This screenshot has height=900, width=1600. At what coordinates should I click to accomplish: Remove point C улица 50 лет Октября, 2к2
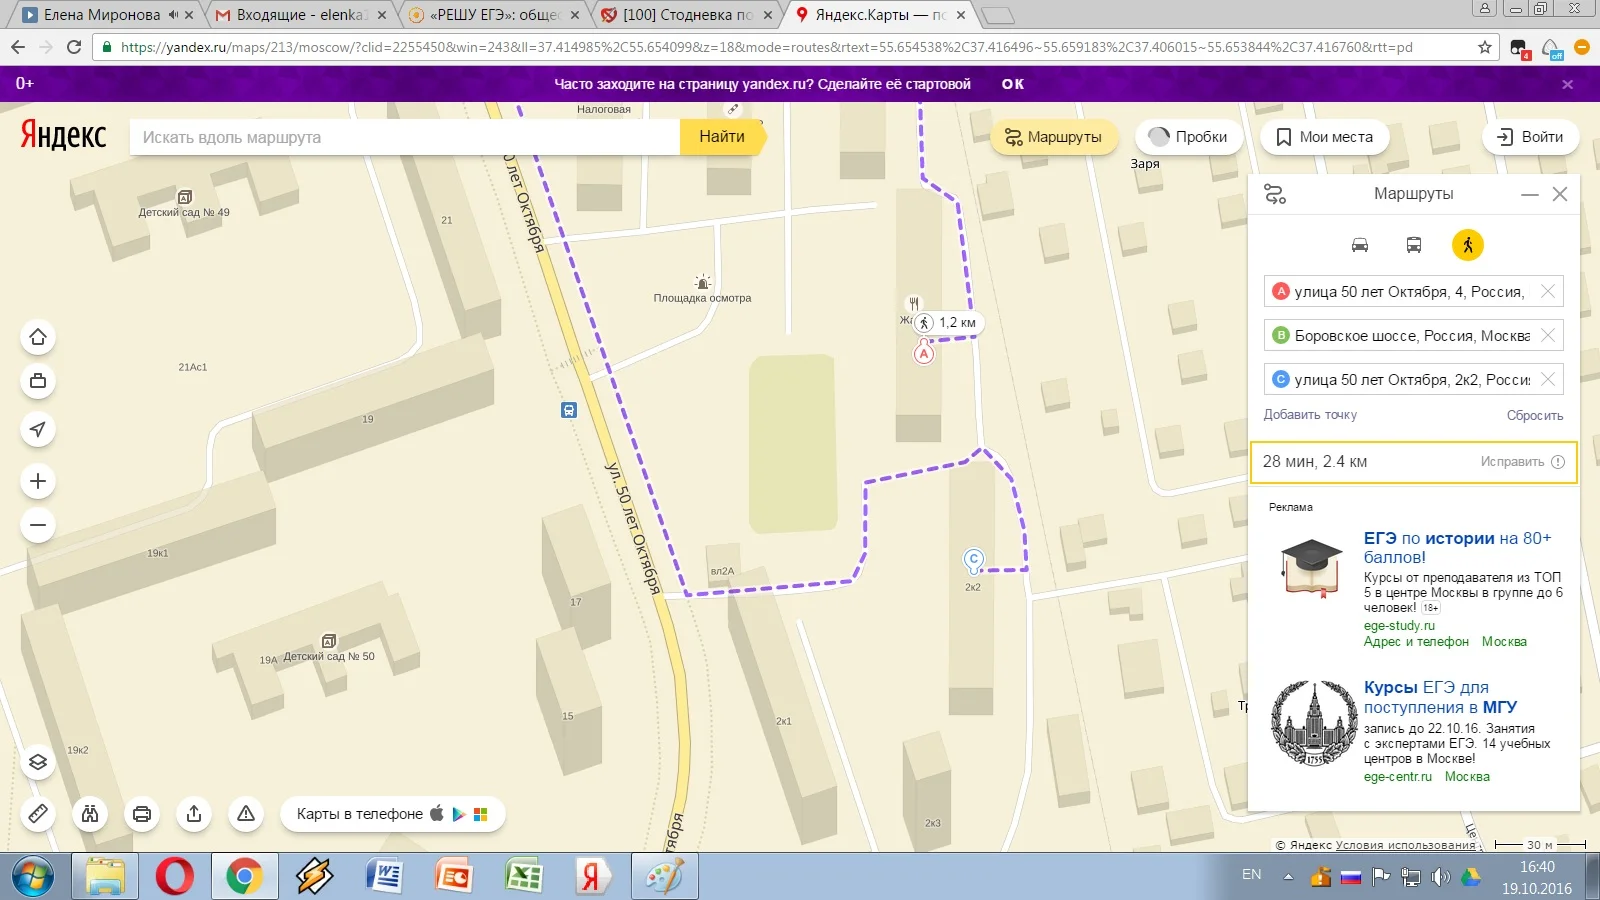click(x=1548, y=379)
